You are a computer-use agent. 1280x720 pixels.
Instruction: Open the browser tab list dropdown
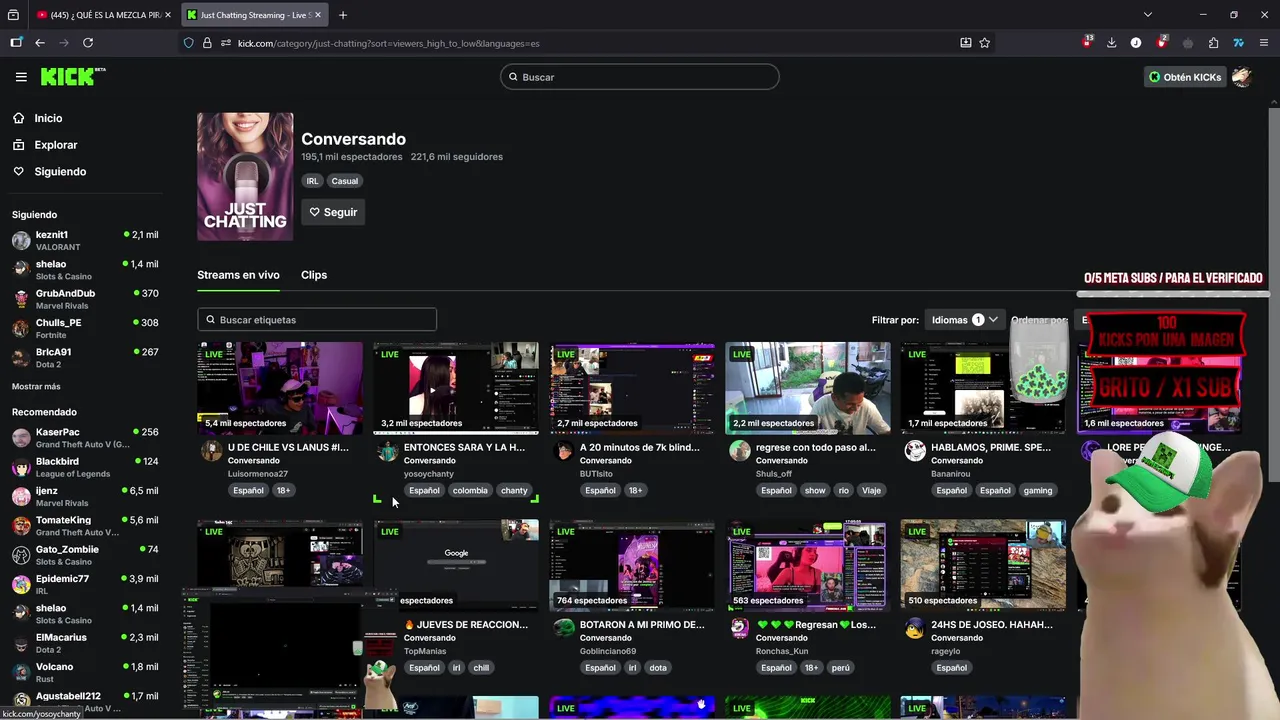coord(1148,15)
